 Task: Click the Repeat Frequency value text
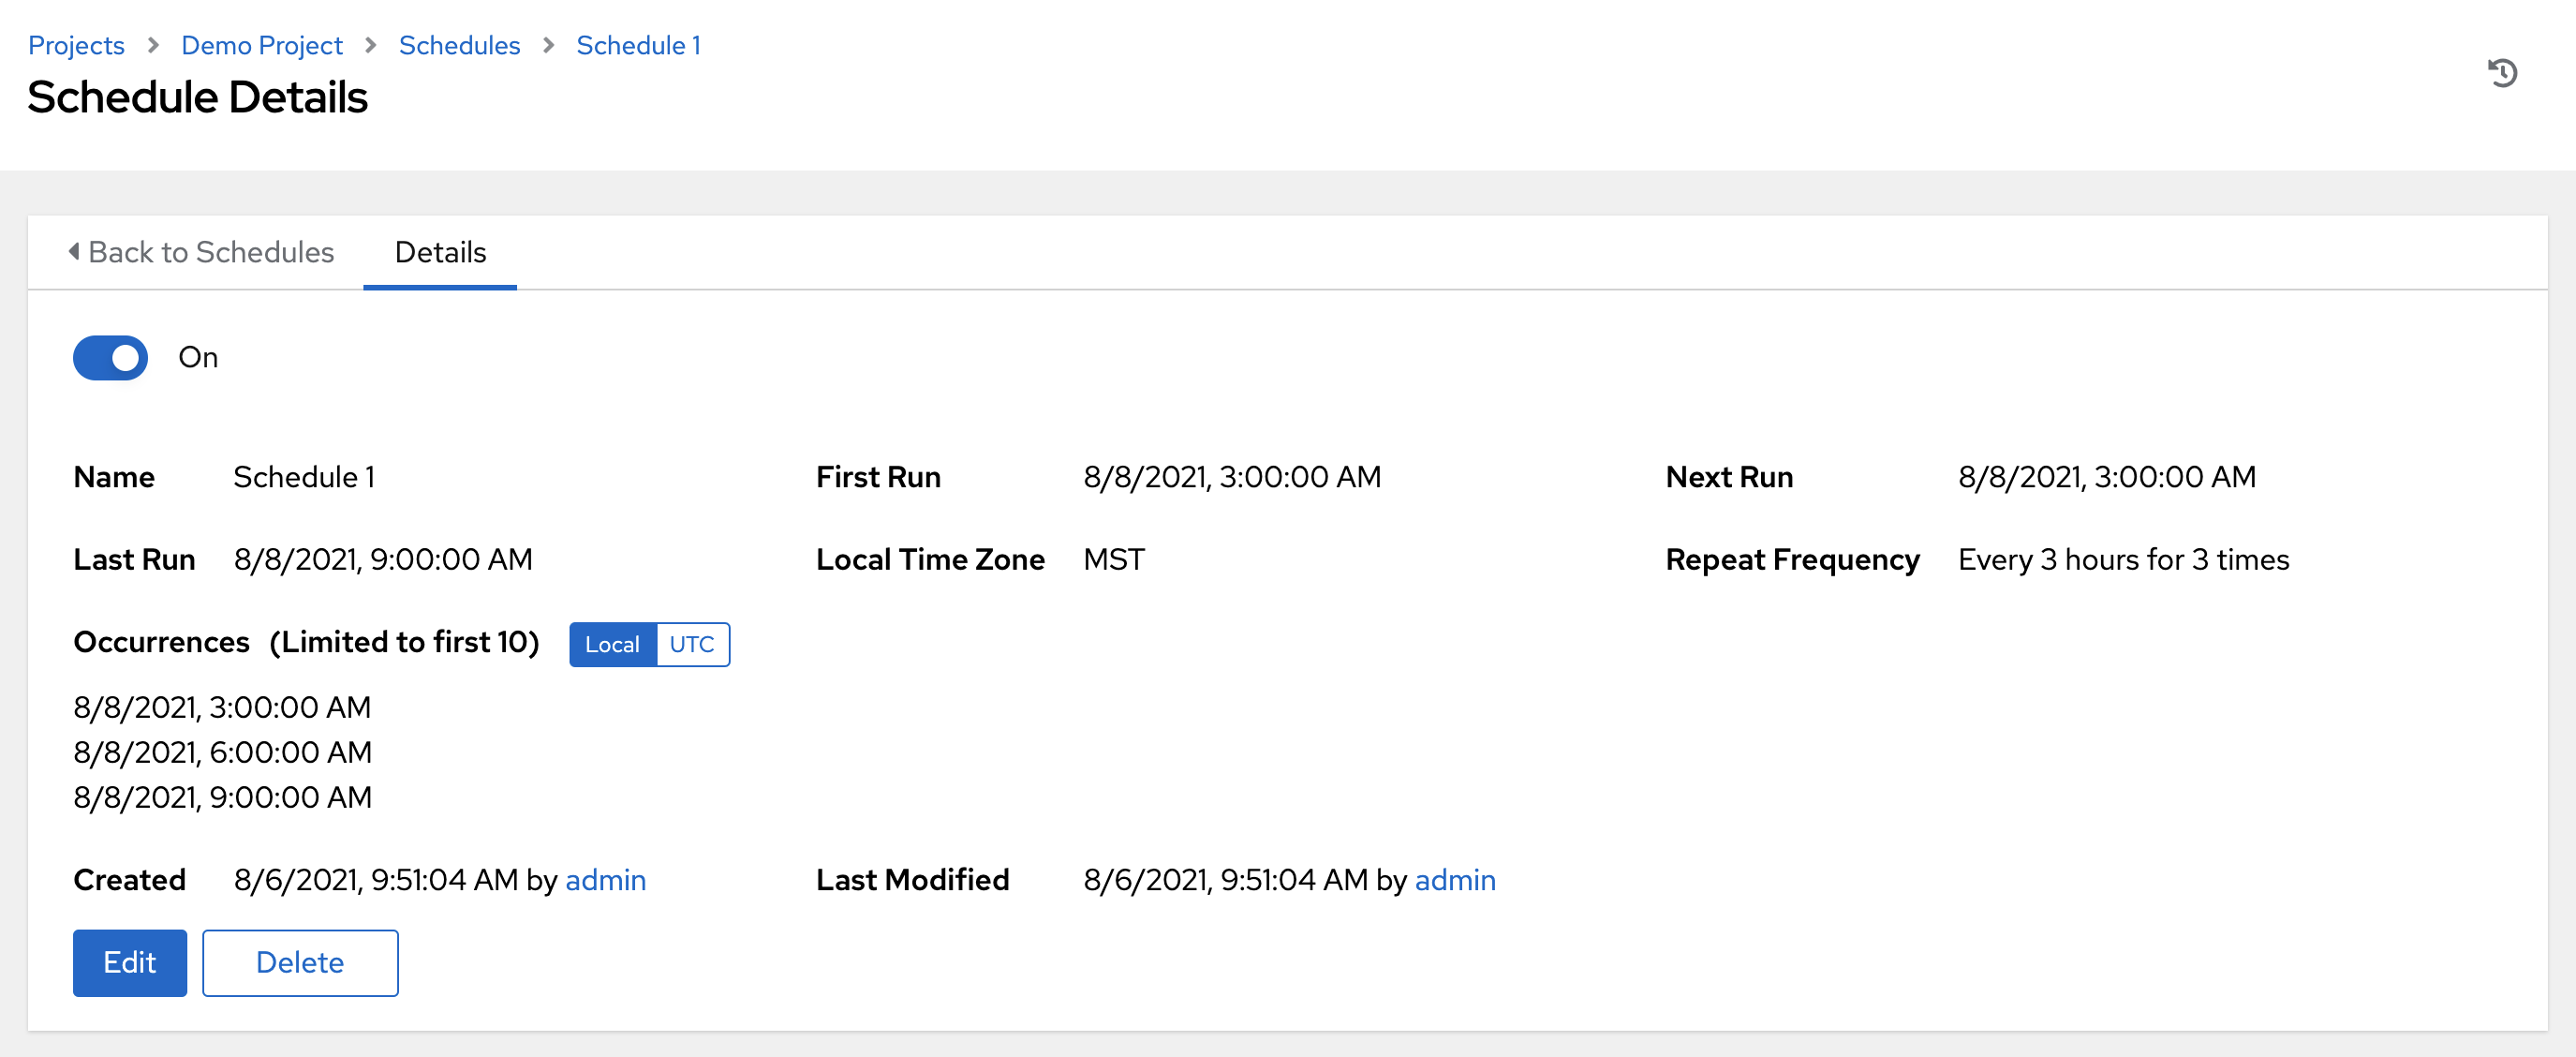click(2123, 559)
